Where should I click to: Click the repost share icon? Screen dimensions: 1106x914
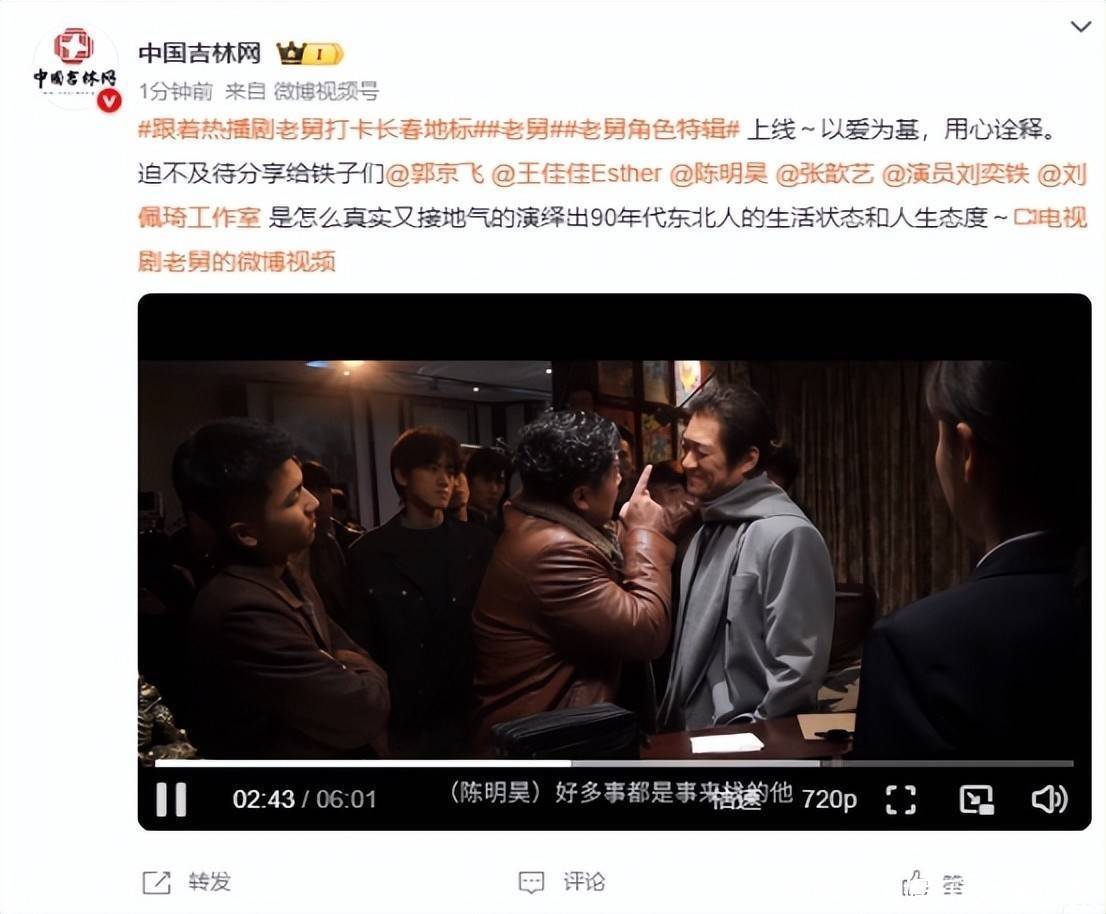[x=157, y=882]
